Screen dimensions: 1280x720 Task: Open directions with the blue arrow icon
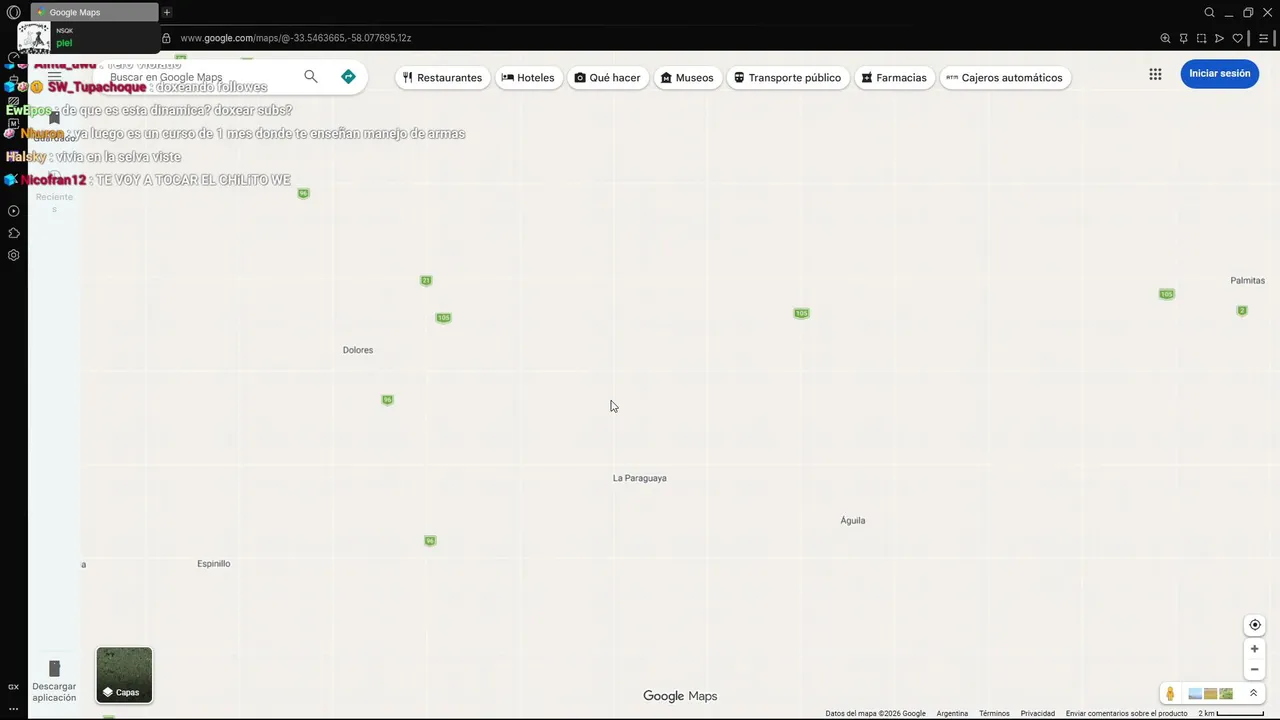[348, 77]
